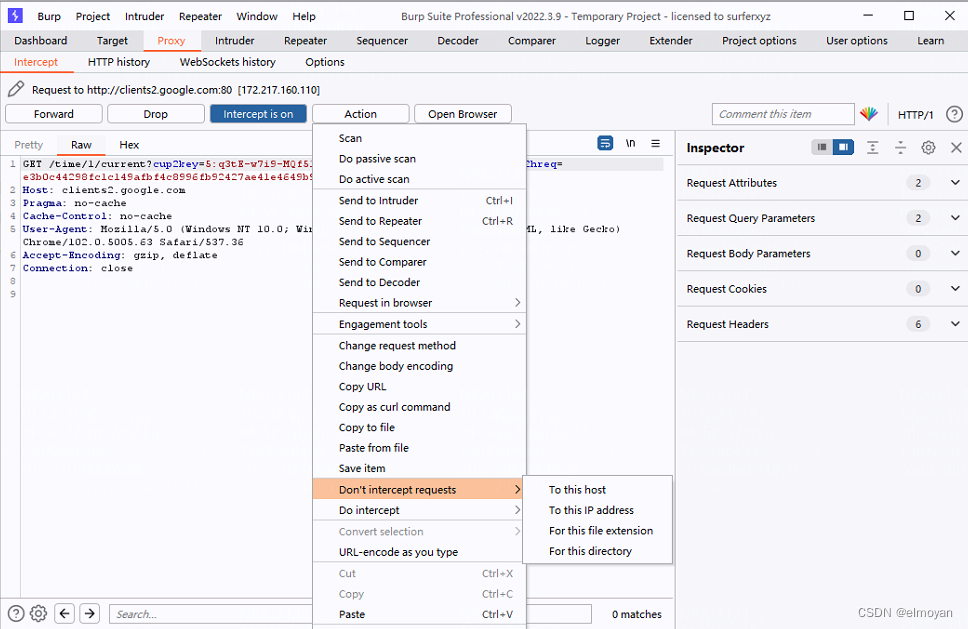
Task: Click the syntax highlighting icon above the request editor
Action: tap(605, 143)
